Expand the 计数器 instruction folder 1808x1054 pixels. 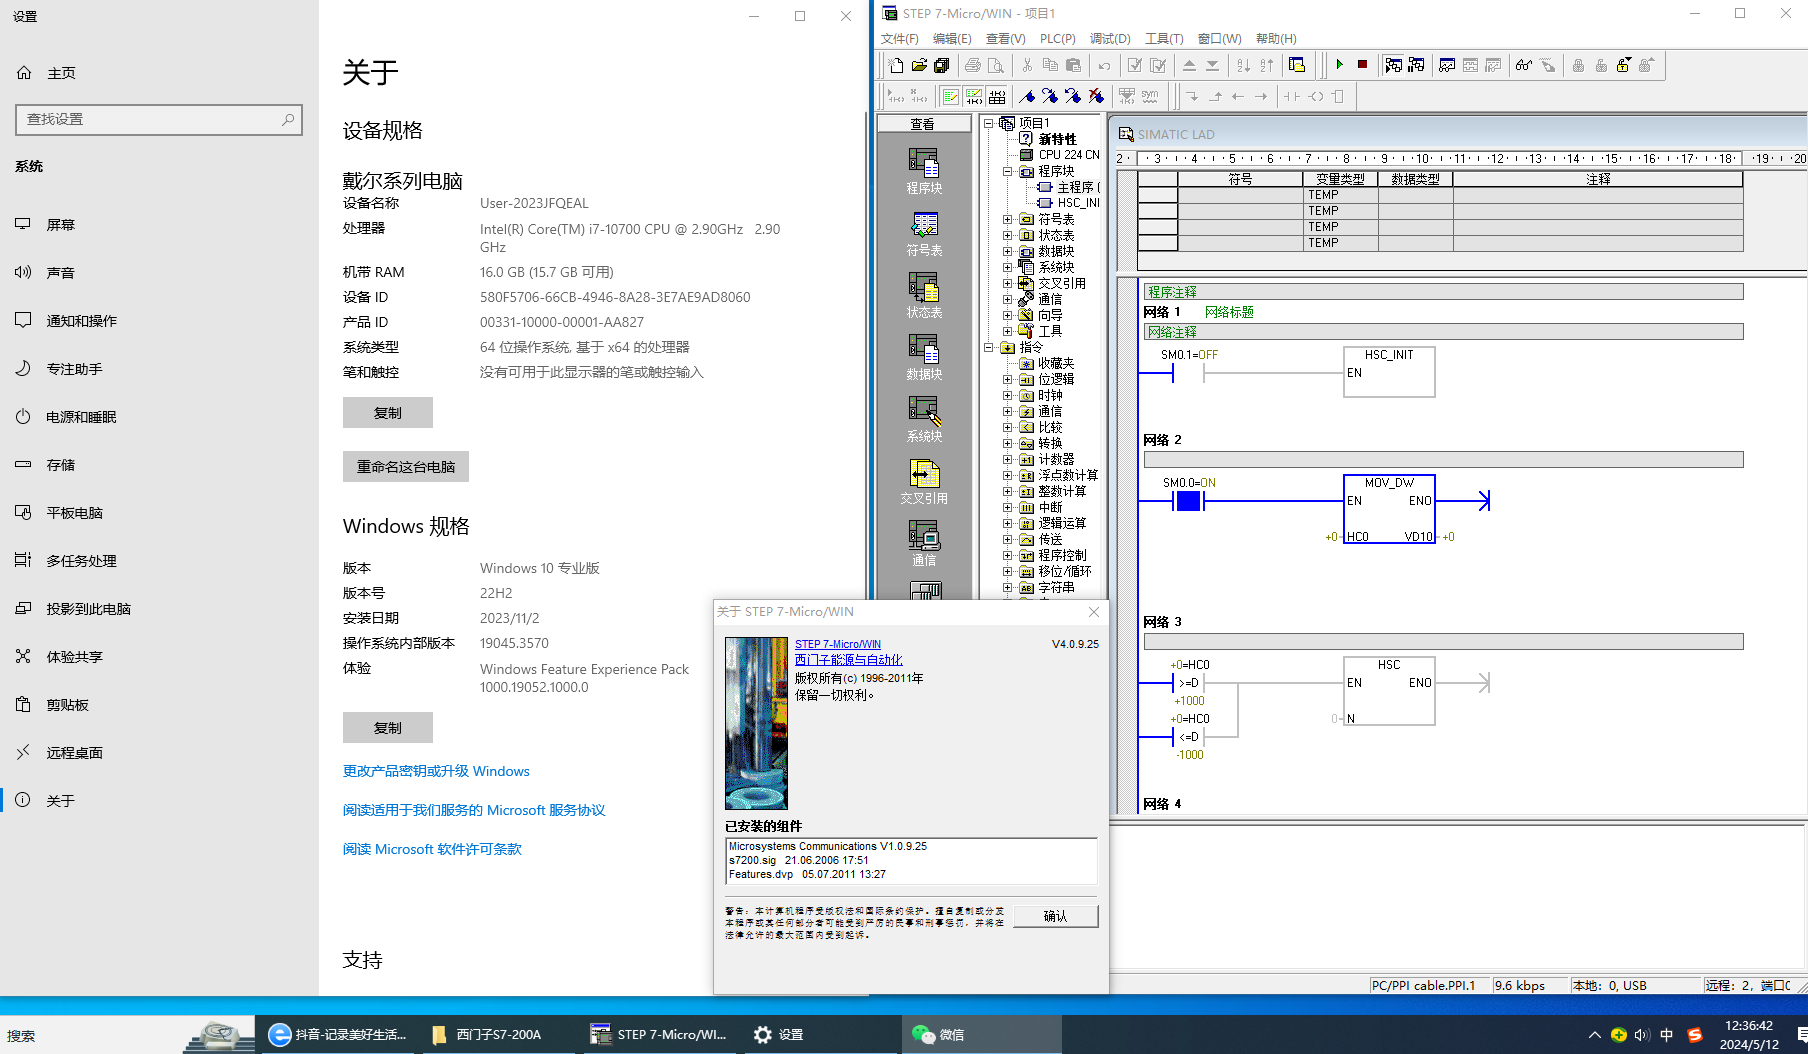(x=1008, y=460)
